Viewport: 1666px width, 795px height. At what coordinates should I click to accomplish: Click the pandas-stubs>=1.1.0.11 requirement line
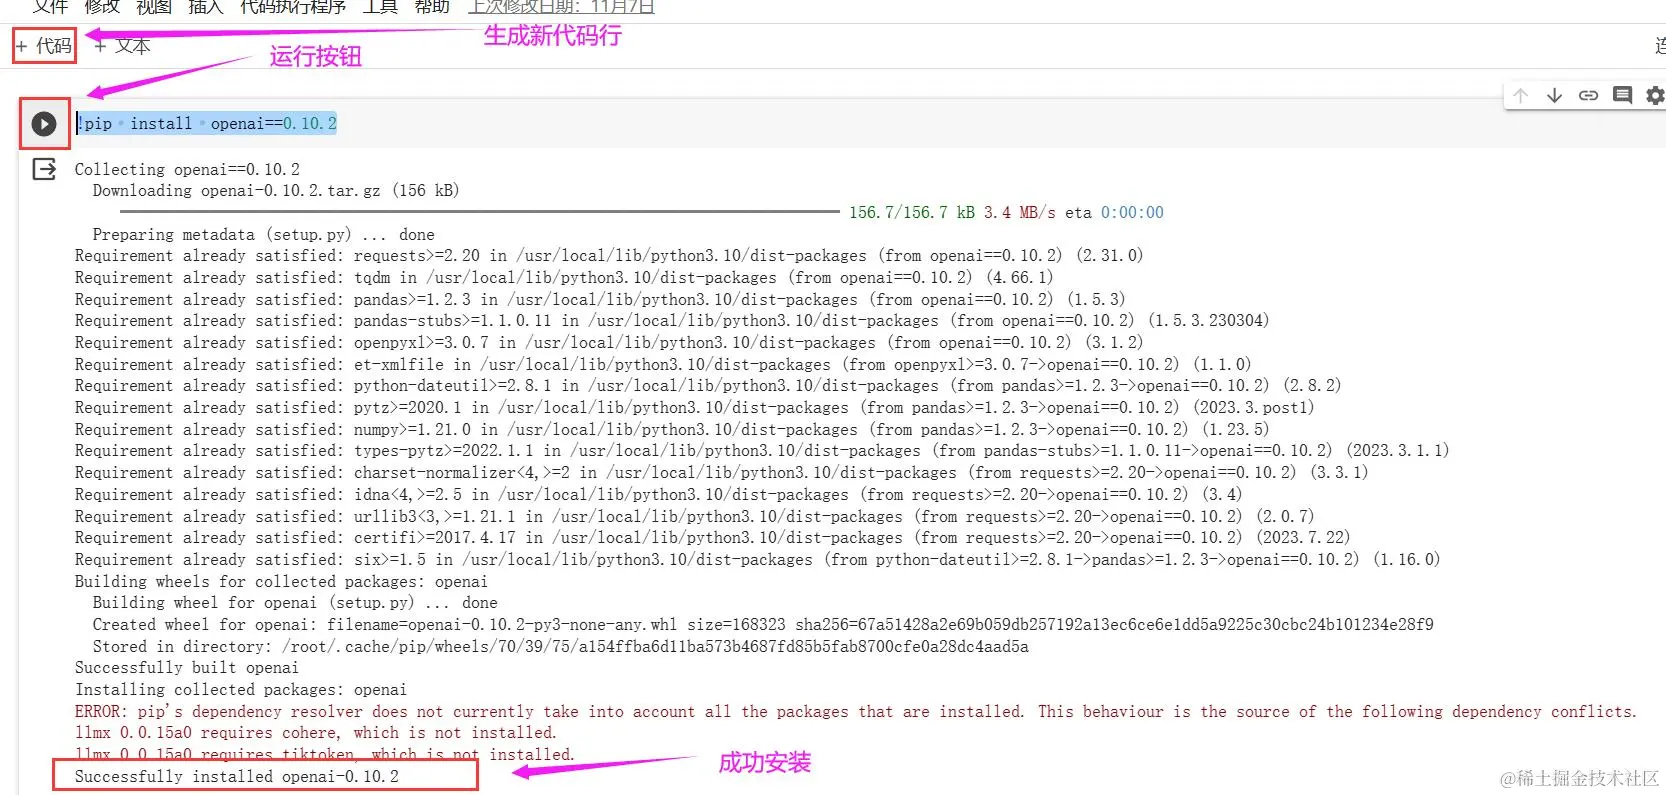point(672,321)
